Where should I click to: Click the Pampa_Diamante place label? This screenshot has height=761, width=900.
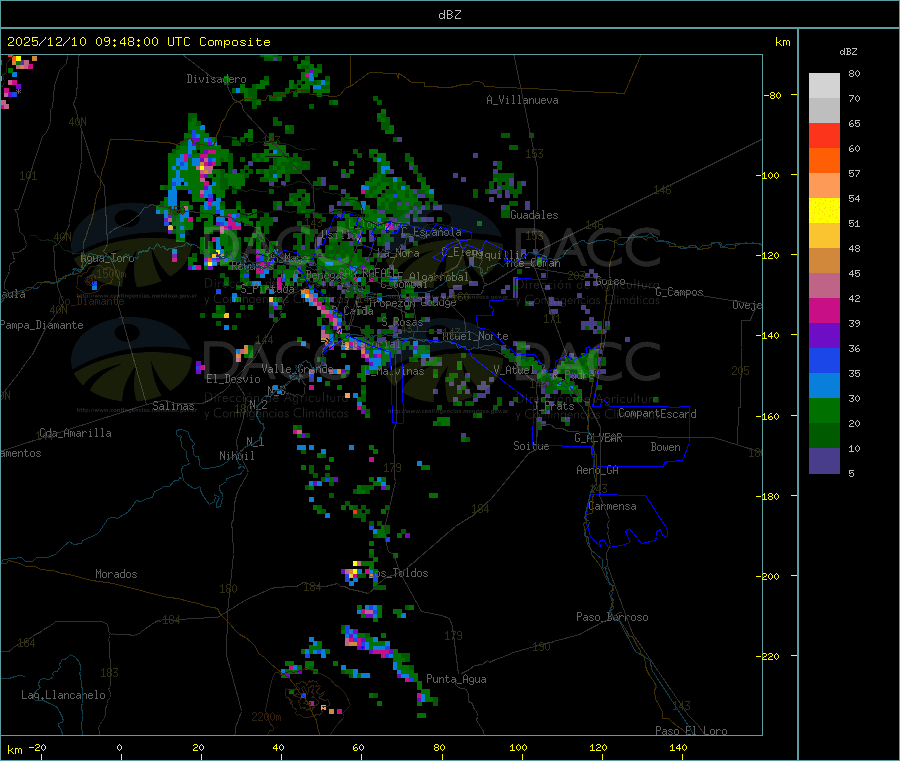(42, 325)
